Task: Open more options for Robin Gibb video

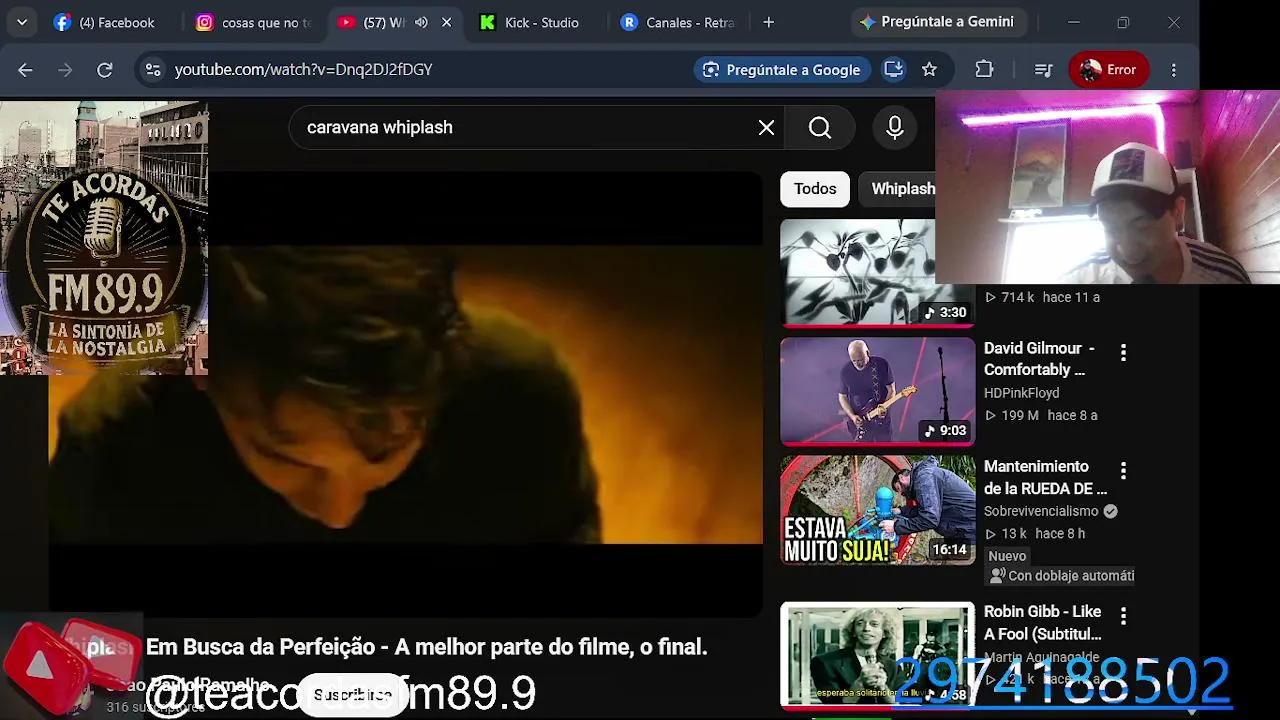Action: [x=1123, y=615]
